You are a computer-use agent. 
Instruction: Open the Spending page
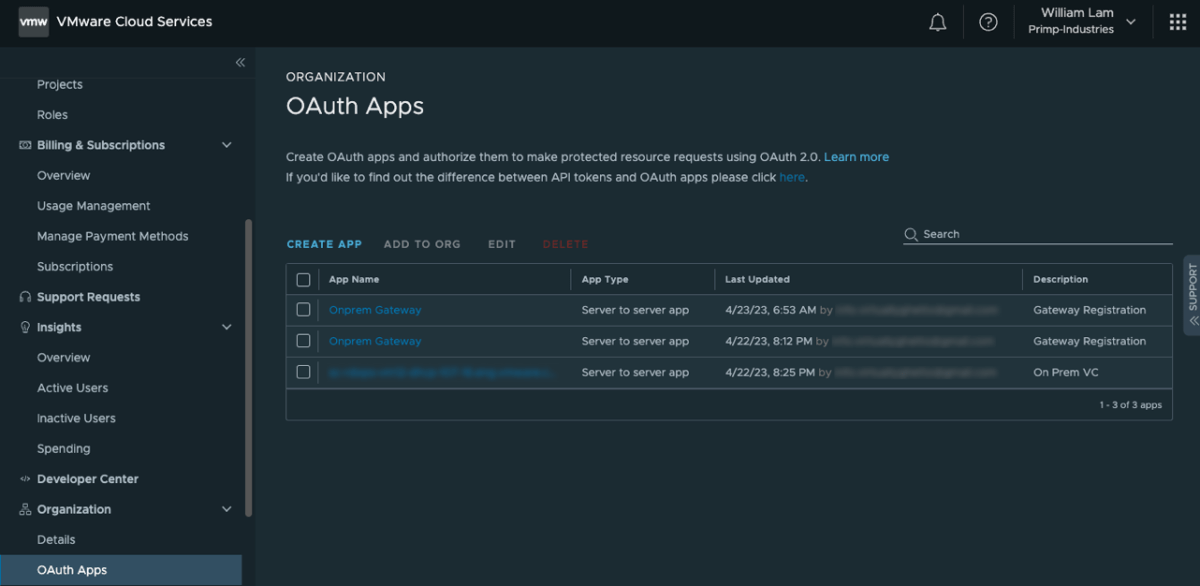point(63,449)
